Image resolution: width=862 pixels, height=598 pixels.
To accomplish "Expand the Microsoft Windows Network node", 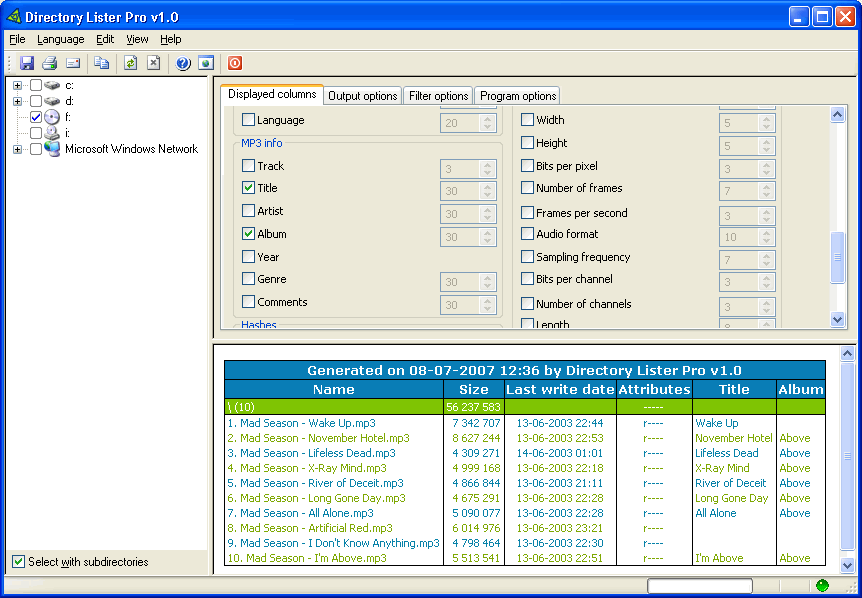I will [x=17, y=150].
